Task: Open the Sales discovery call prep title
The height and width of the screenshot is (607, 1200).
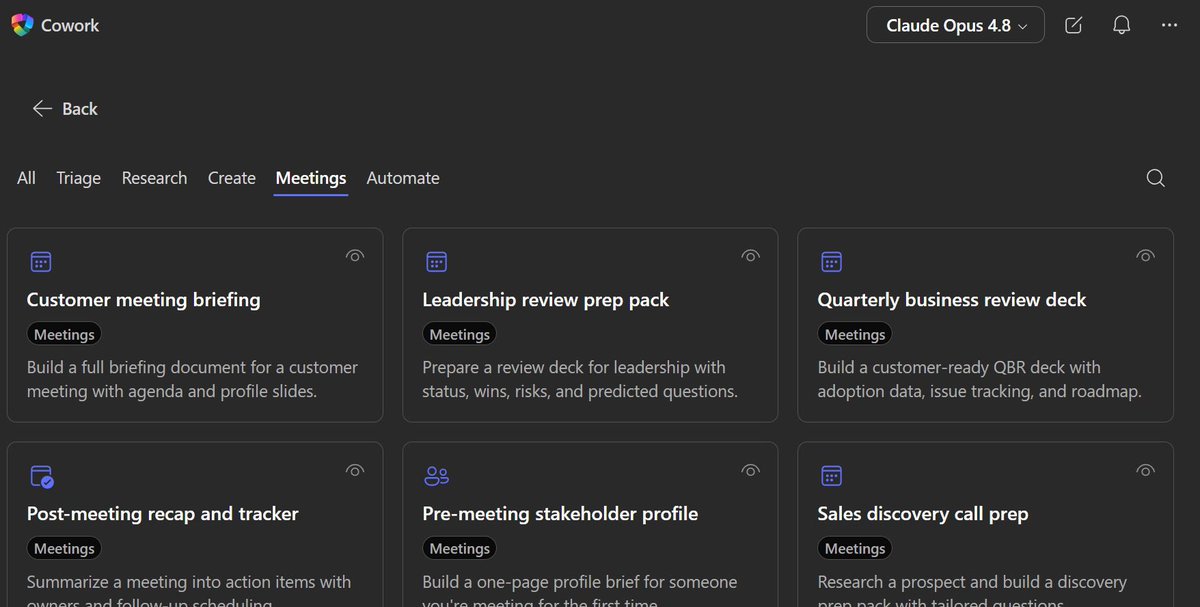Action: pos(923,514)
